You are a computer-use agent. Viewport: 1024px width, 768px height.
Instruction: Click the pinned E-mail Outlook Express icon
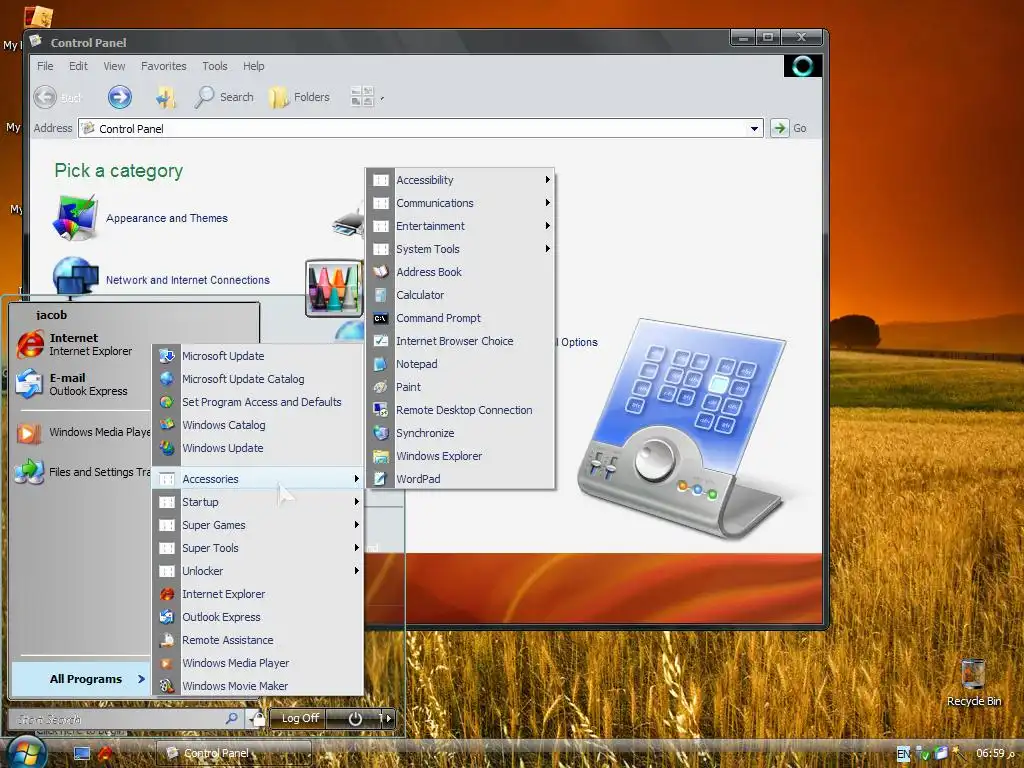[x=29, y=384]
